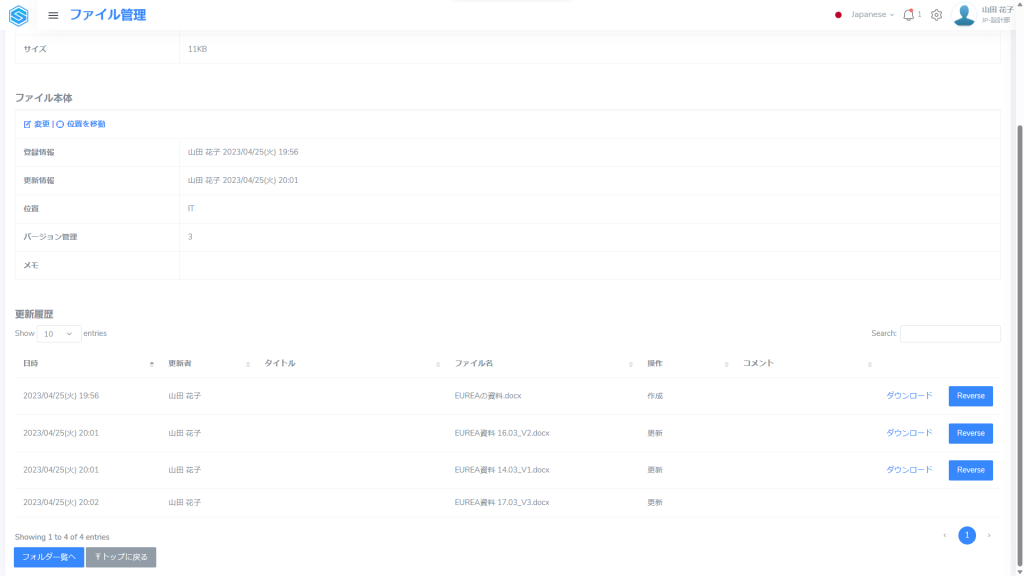Click フォルダ一覧へ button
The width and height of the screenshot is (1024, 576).
point(49,557)
